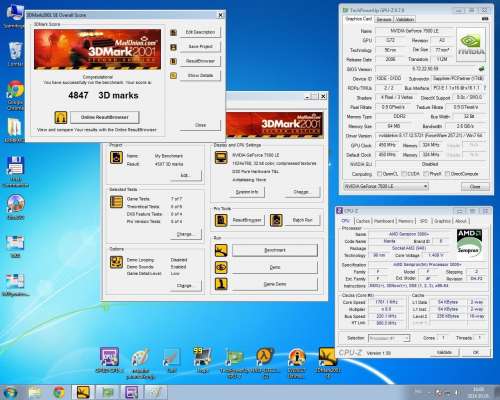The height and width of the screenshot is (400, 500).
Task: Click the Validate button in CPU-Z
Action: 444,352
